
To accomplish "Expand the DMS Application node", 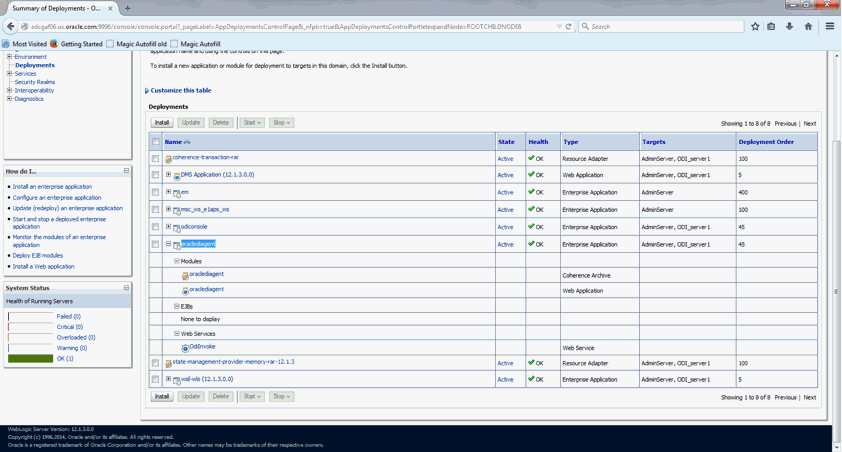I will [x=168, y=174].
